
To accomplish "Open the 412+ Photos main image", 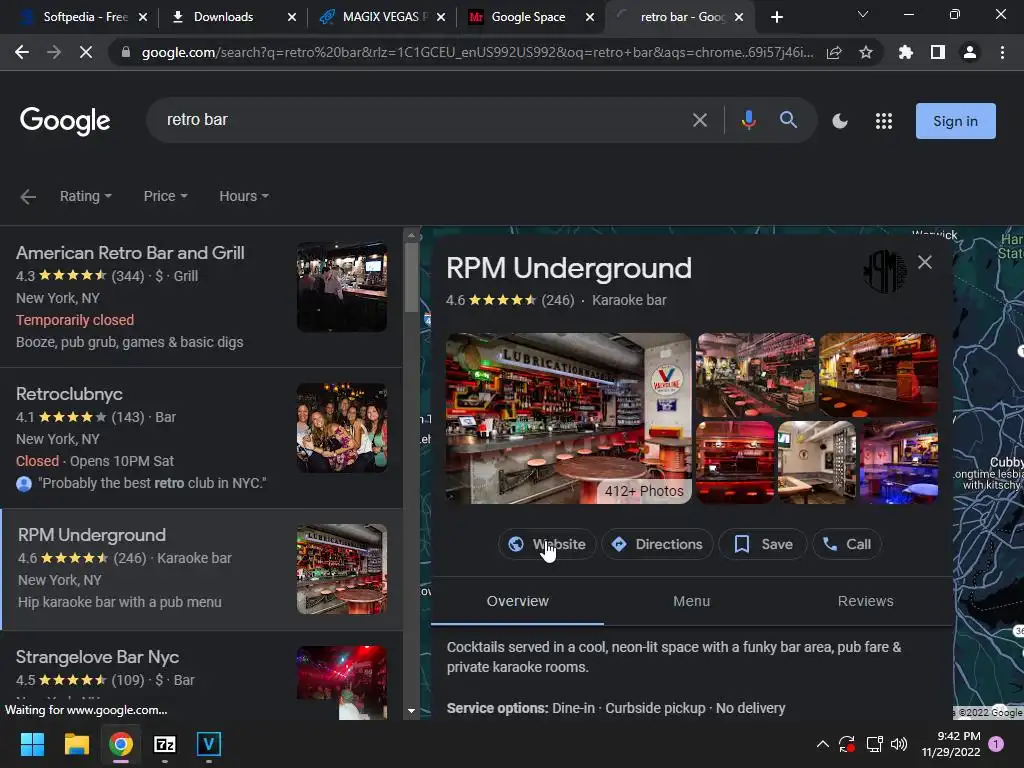I will (x=568, y=419).
